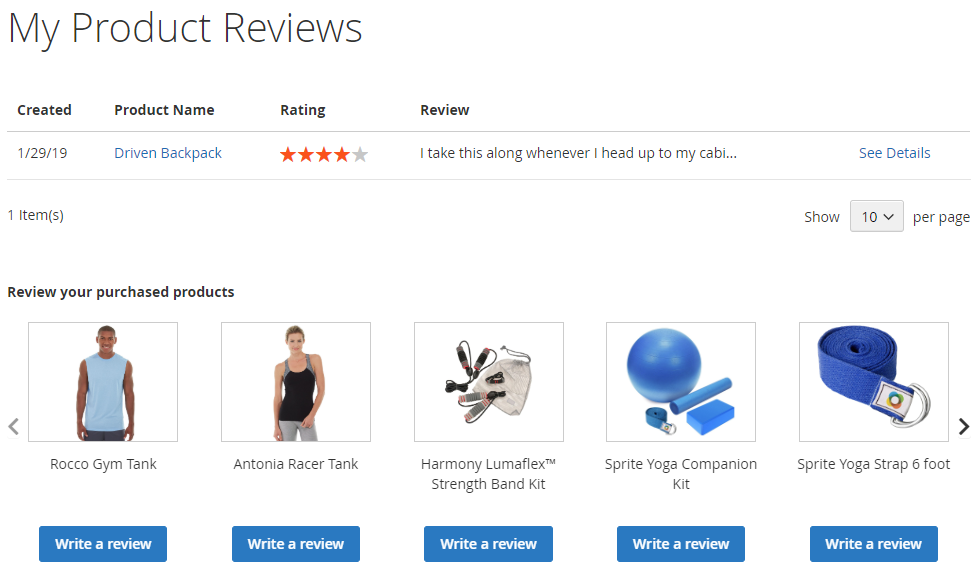Click the Sprite Yoga Companion Kit name
Viewport: 977px width, 569px height.
[x=681, y=474]
